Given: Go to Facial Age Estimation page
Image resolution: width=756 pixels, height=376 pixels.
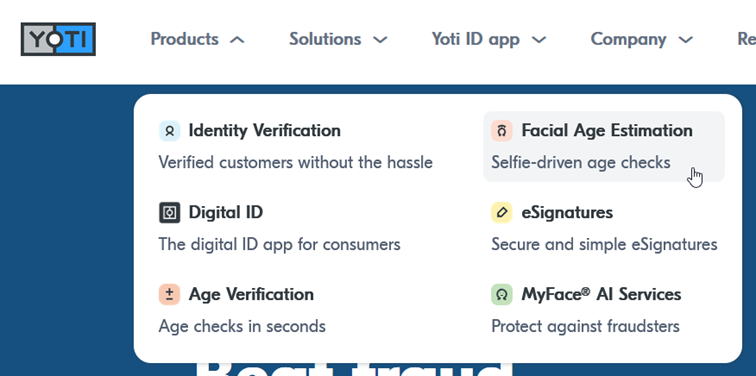Looking at the screenshot, I should (607, 131).
